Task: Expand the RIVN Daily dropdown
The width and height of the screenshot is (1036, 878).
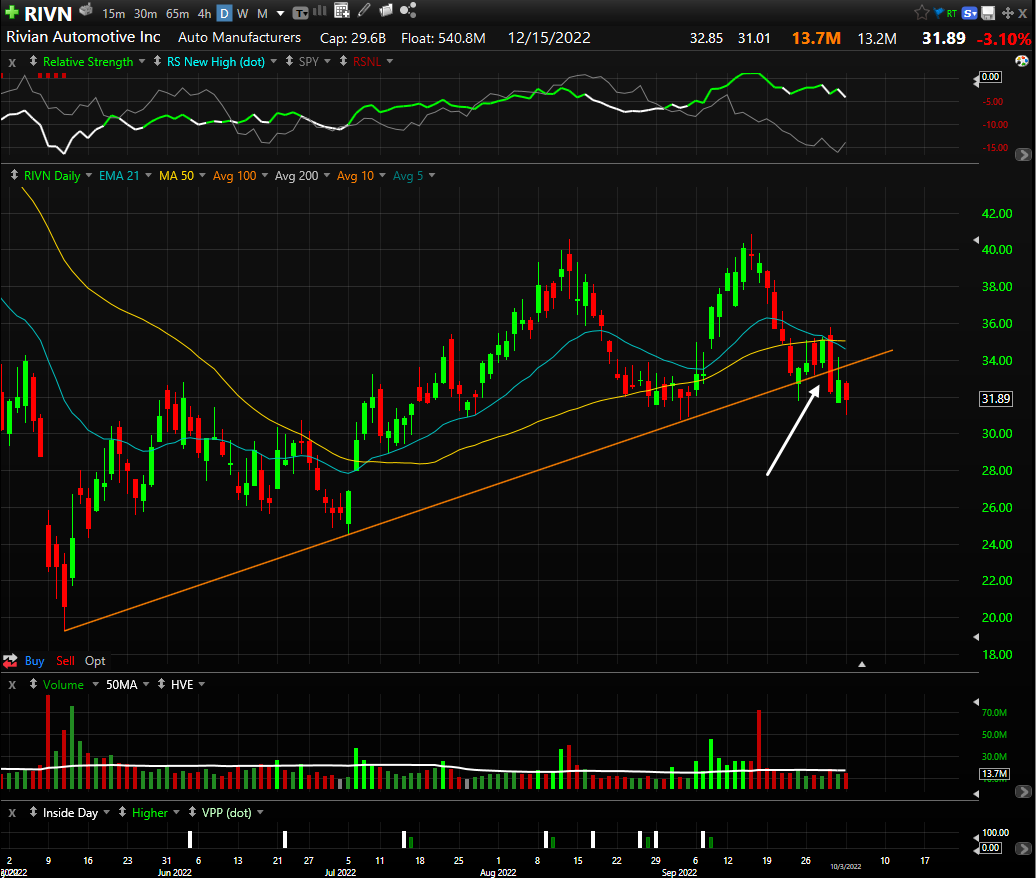Action: (x=89, y=176)
